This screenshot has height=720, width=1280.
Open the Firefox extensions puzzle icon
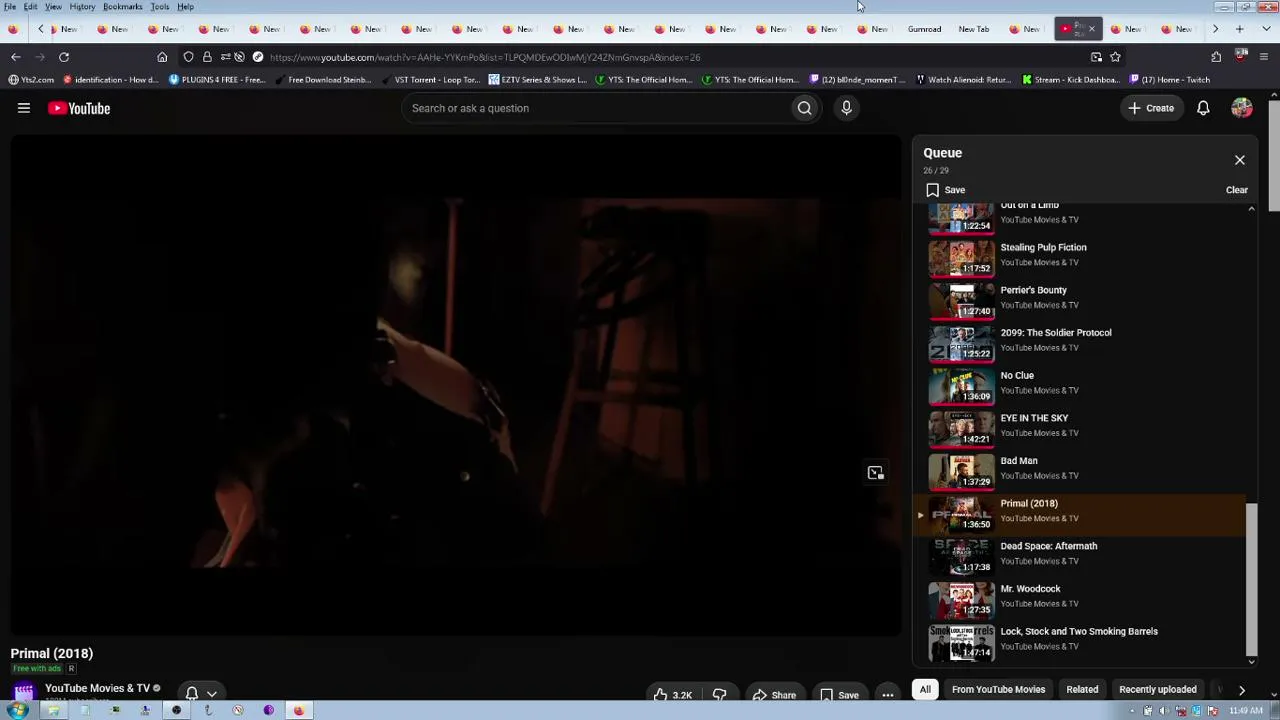pyautogui.click(x=1216, y=57)
